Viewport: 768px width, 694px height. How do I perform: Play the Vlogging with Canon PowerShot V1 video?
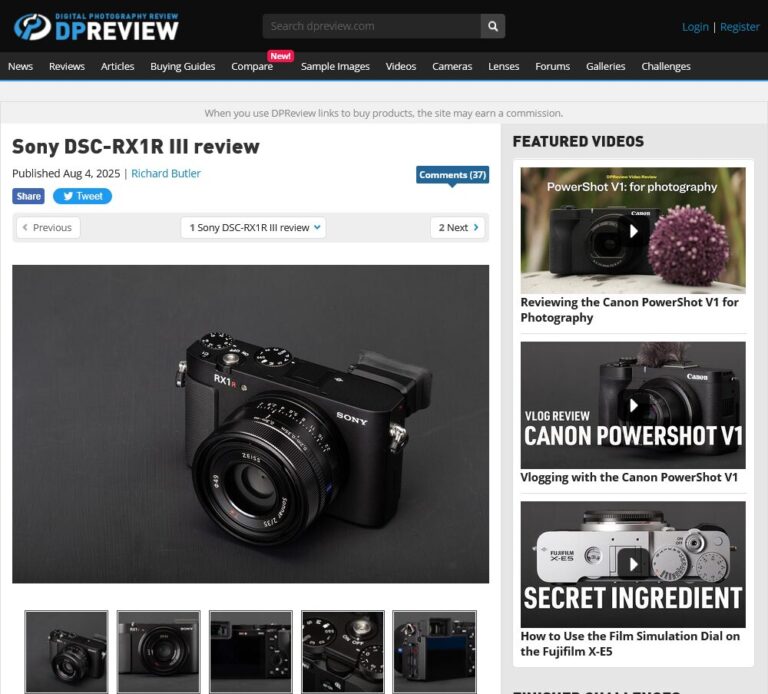click(632, 405)
